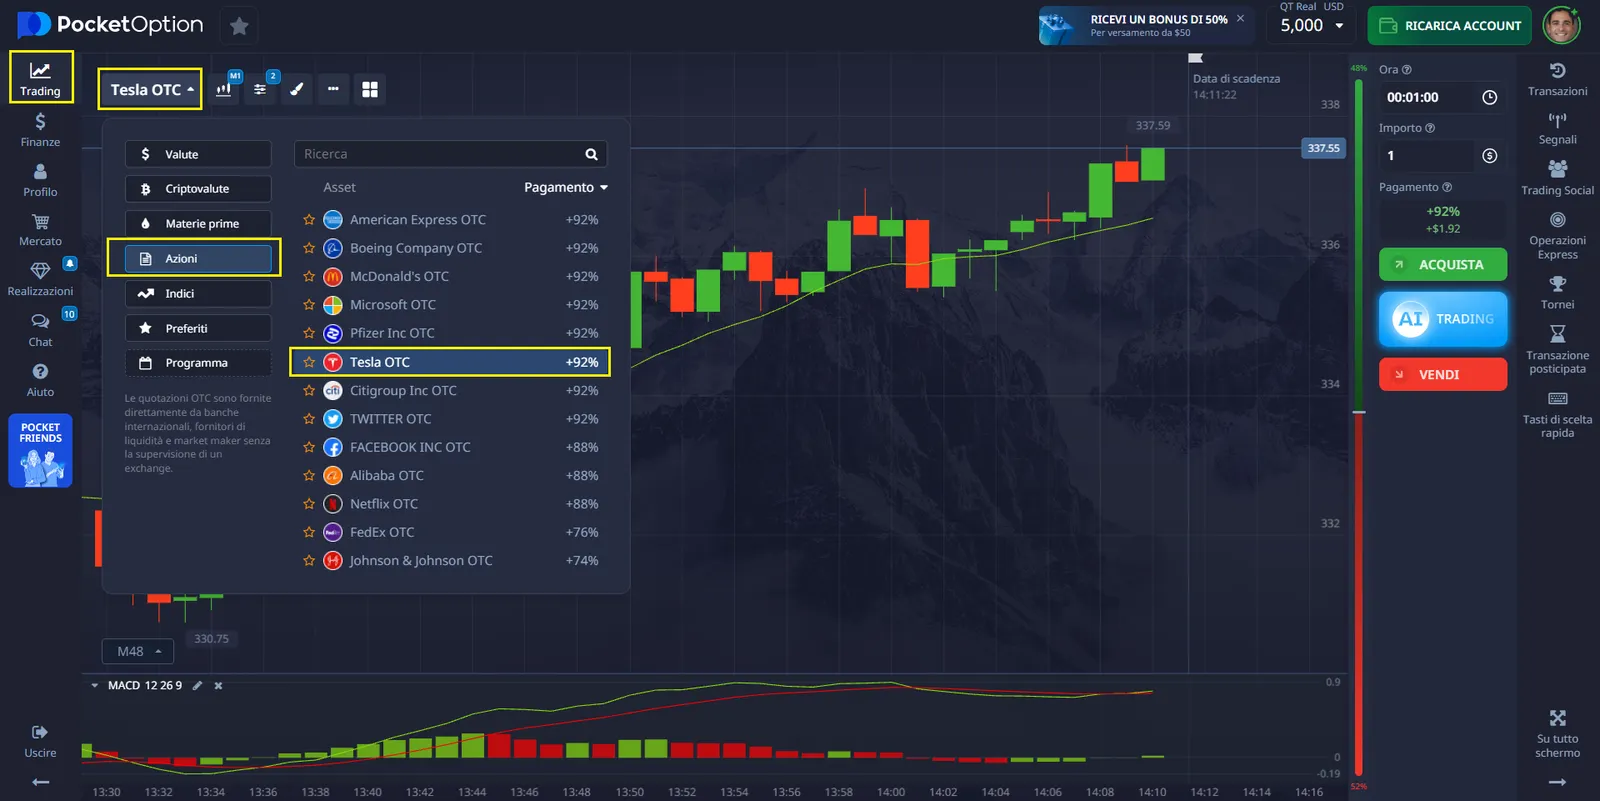Click the ACQUISTA buy button

(x=1442, y=265)
